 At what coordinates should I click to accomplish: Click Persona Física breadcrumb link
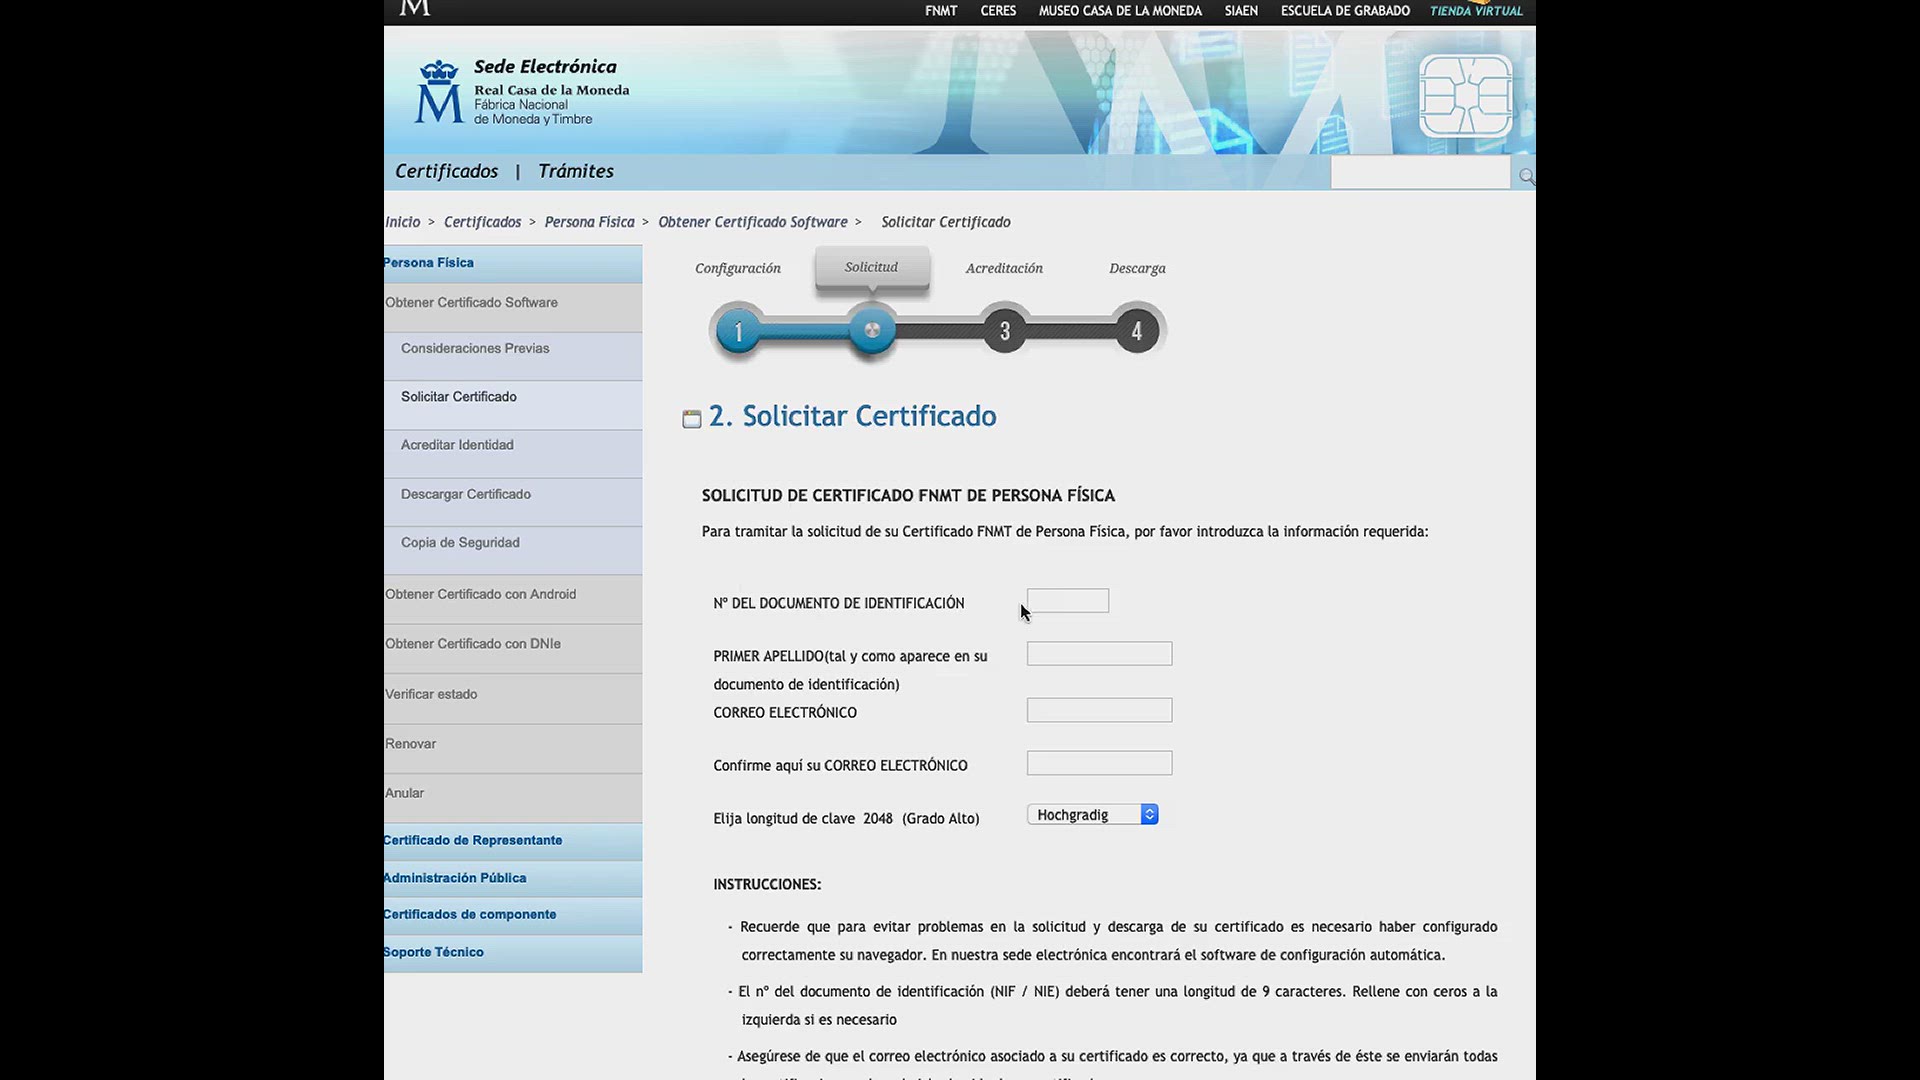coord(589,222)
